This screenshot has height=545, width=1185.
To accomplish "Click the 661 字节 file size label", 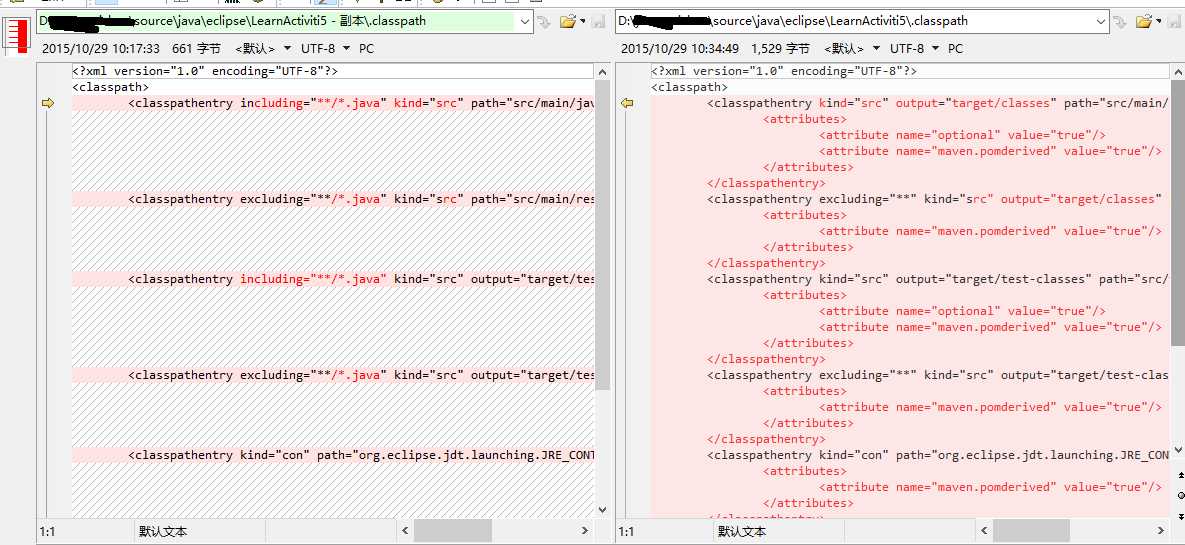I will (196, 48).
